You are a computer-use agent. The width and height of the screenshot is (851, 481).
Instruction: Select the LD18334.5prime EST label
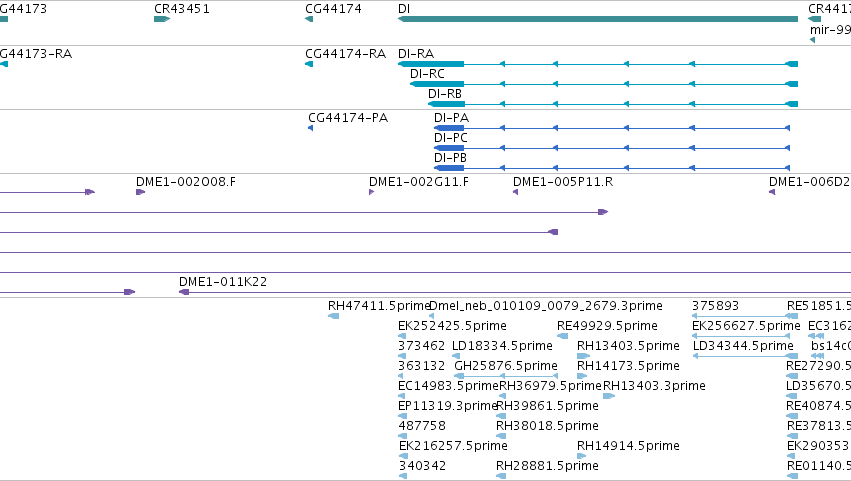pyautogui.click(x=502, y=346)
